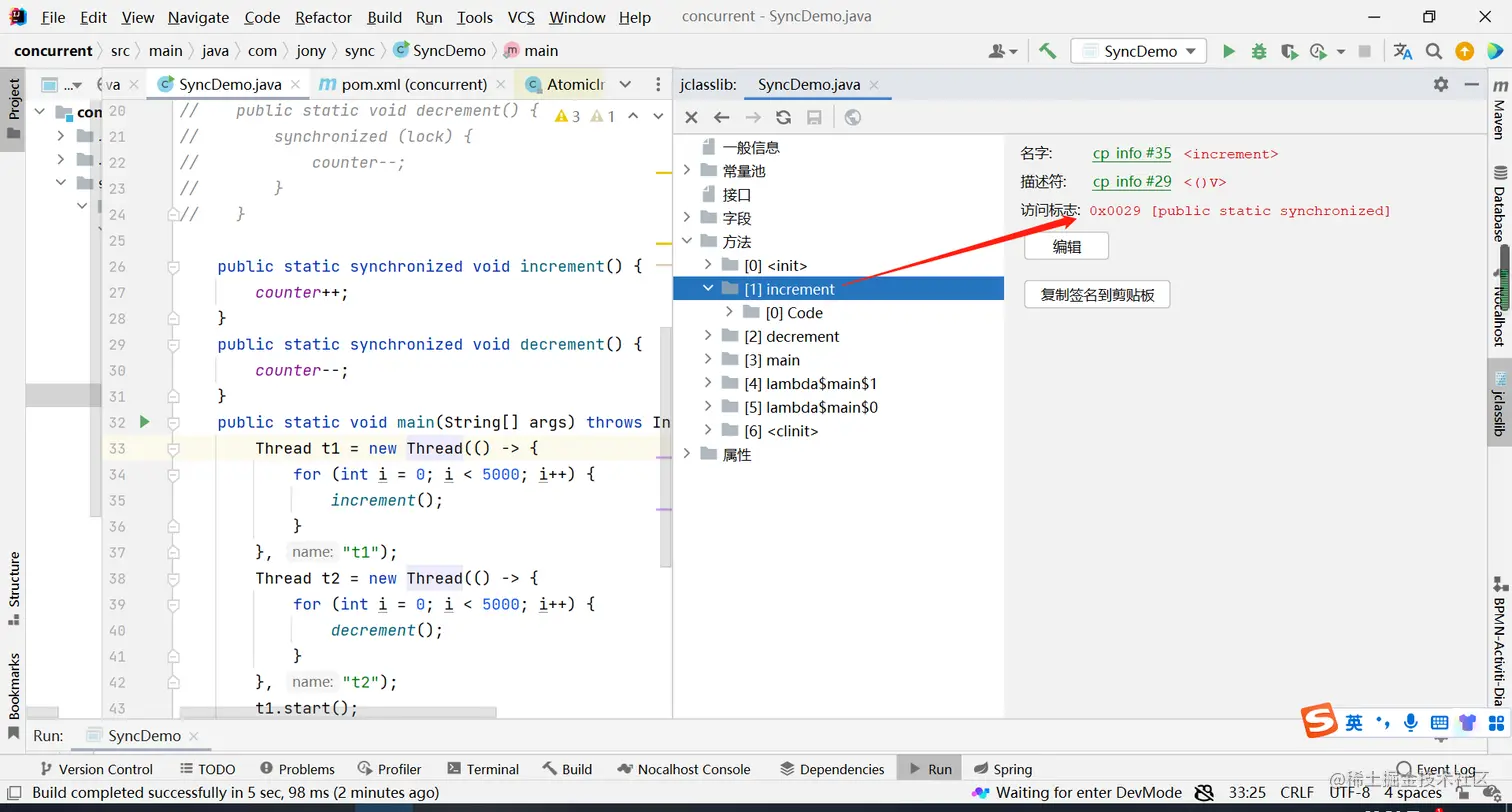Switch to the SyncDemo.java editor tab
This screenshot has height=812, width=1512.
[x=229, y=84]
